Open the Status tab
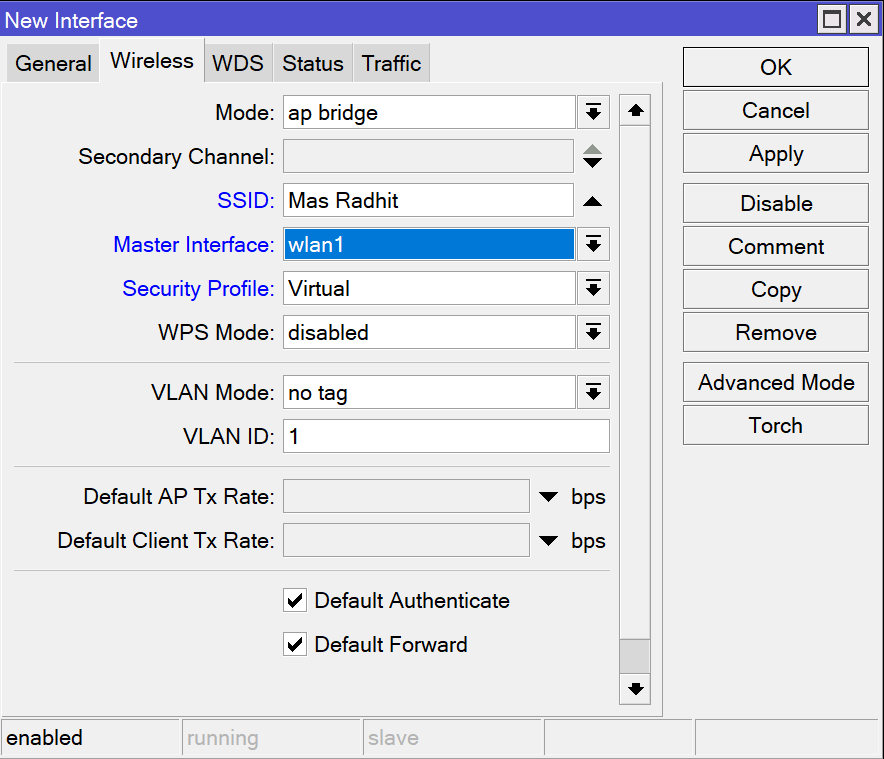The image size is (884, 759). 313,63
